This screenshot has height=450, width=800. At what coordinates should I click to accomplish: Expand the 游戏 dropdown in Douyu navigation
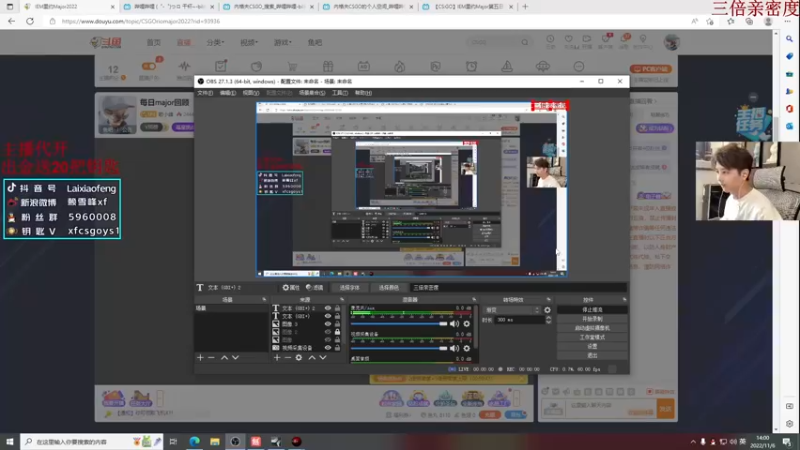click(x=283, y=42)
